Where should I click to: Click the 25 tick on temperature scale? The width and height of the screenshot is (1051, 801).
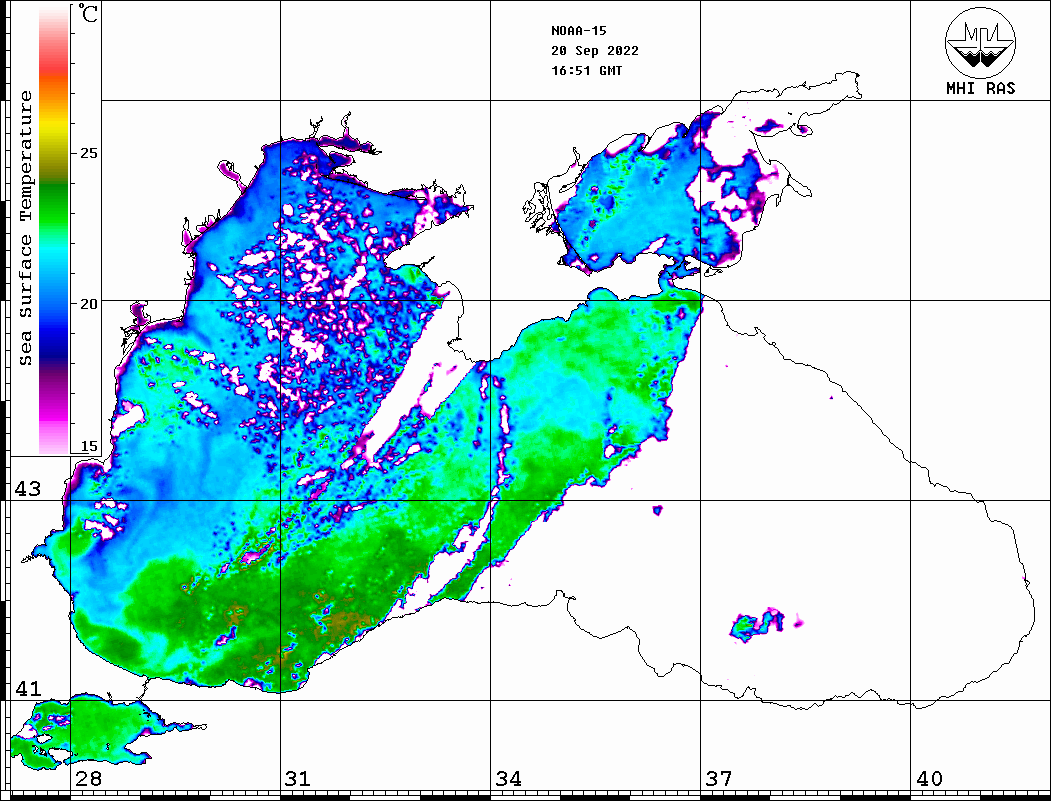click(x=88, y=153)
